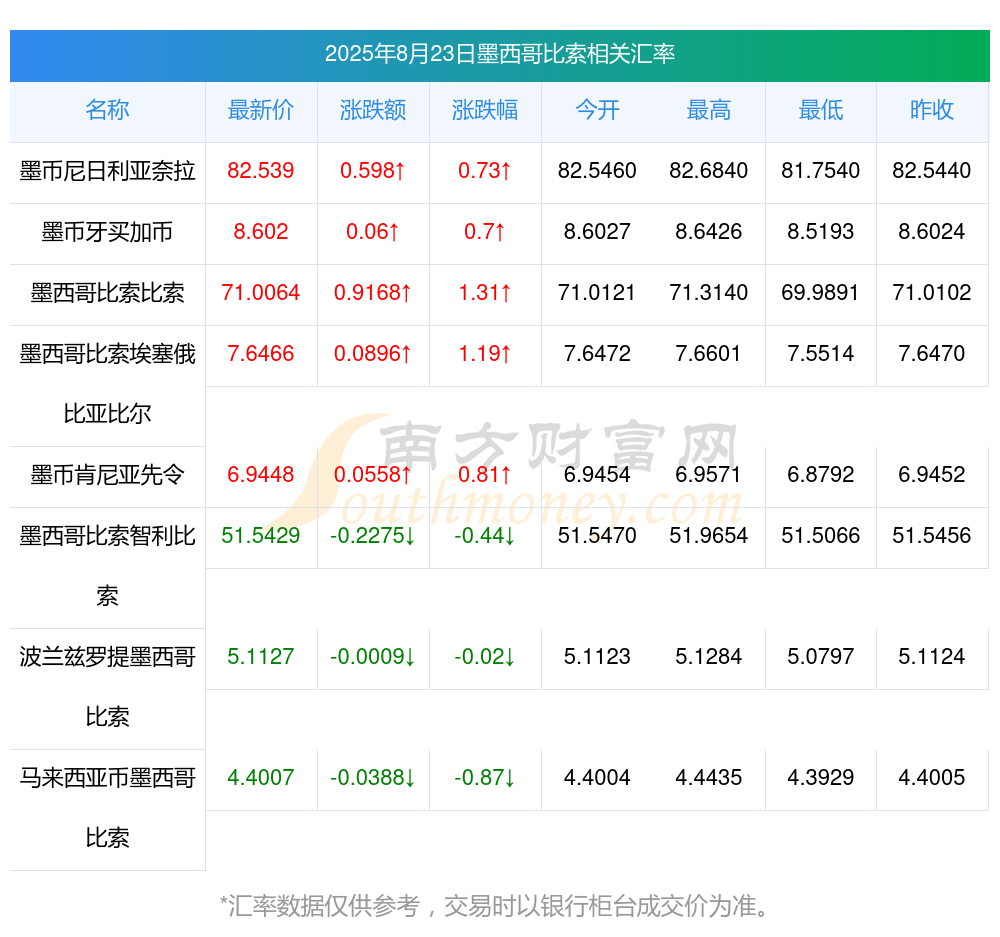Click the latest price 5.1127
The image size is (1000, 937).
pos(261,656)
